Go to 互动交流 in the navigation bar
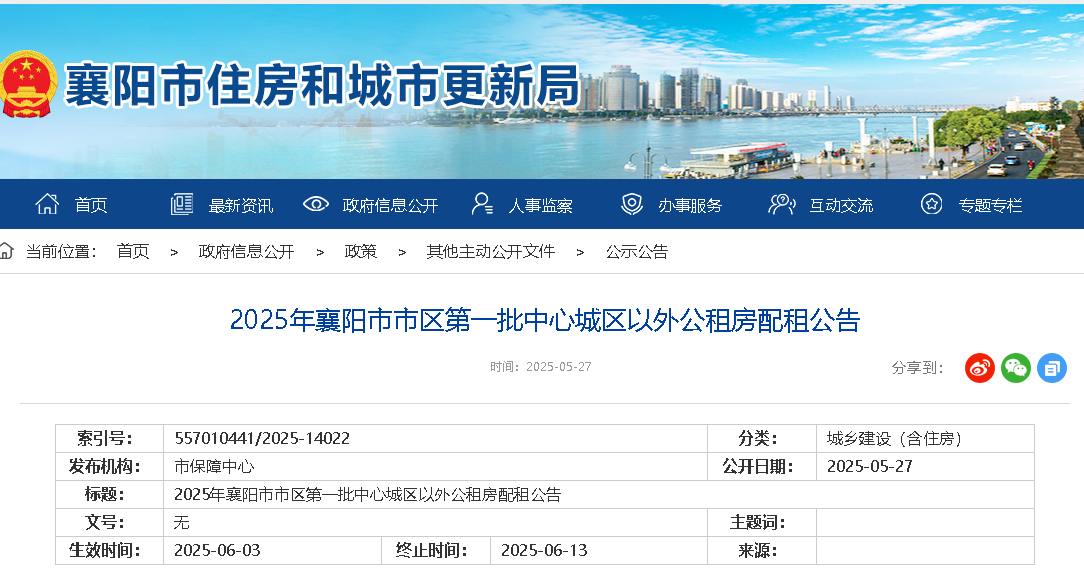The width and height of the screenshot is (1084, 582). pyautogui.click(x=841, y=206)
